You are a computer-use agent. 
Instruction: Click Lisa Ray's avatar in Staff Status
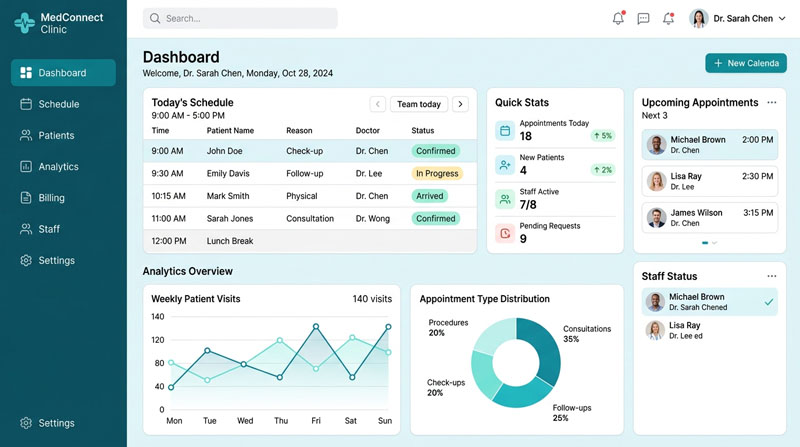(x=655, y=330)
